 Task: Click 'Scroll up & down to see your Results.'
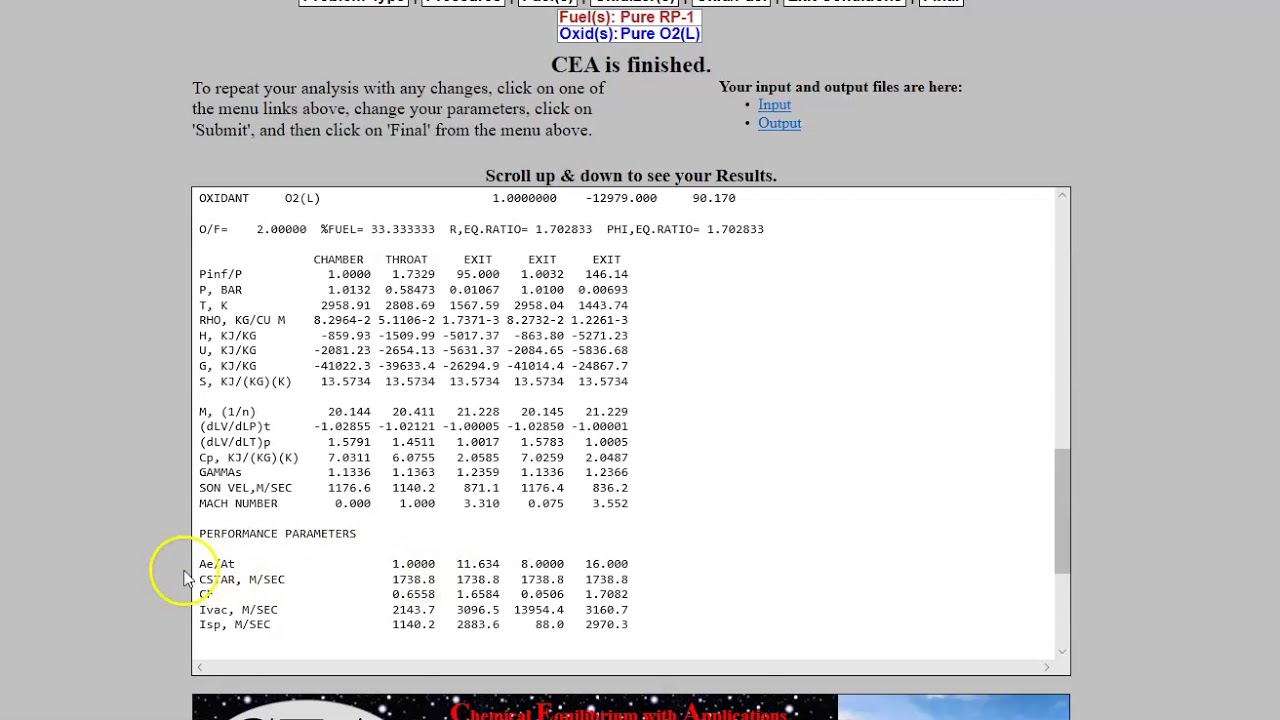tap(631, 176)
